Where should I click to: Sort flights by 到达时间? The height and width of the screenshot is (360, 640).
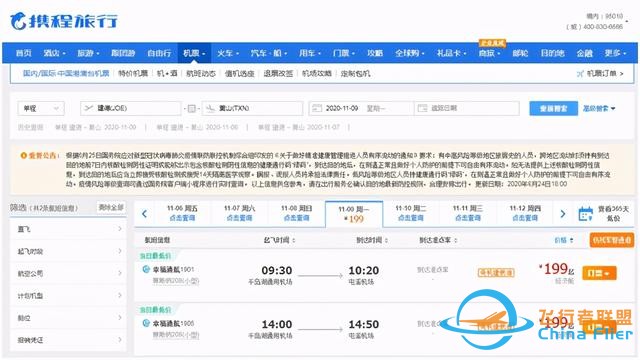pos(371,240)
